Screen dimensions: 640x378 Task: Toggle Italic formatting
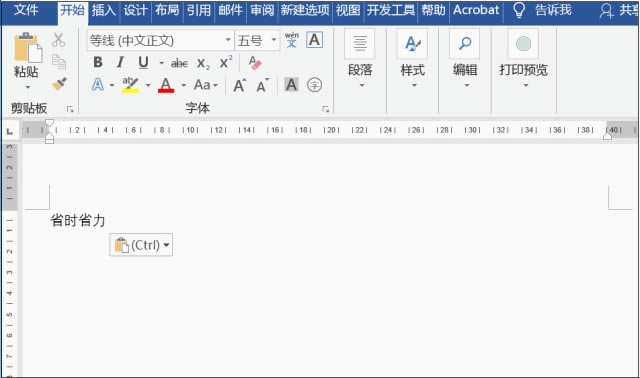coord(120,62)
